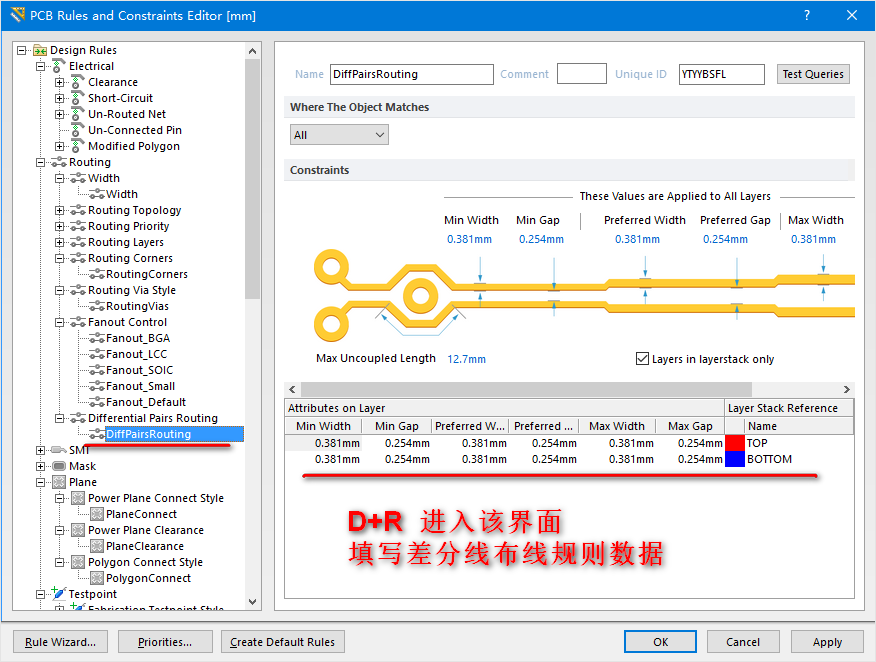Screen dimensions: 876x662
Task: Click the Mask category icon
Action: pos(58,466)
